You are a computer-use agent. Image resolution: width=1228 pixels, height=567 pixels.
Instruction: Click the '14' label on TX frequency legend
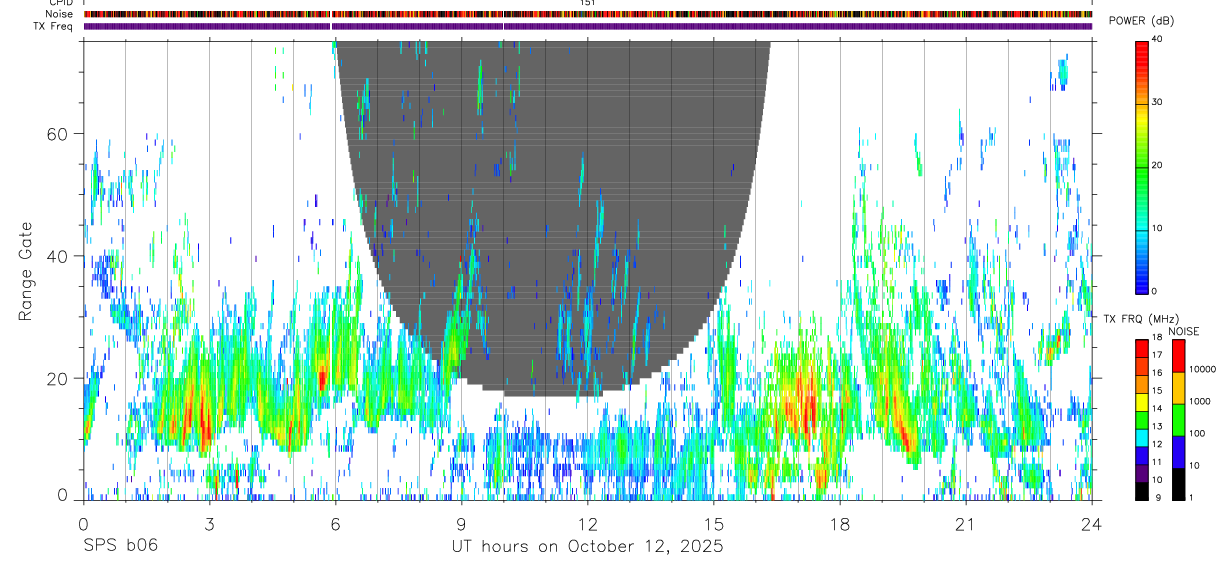coord(1157,409)
